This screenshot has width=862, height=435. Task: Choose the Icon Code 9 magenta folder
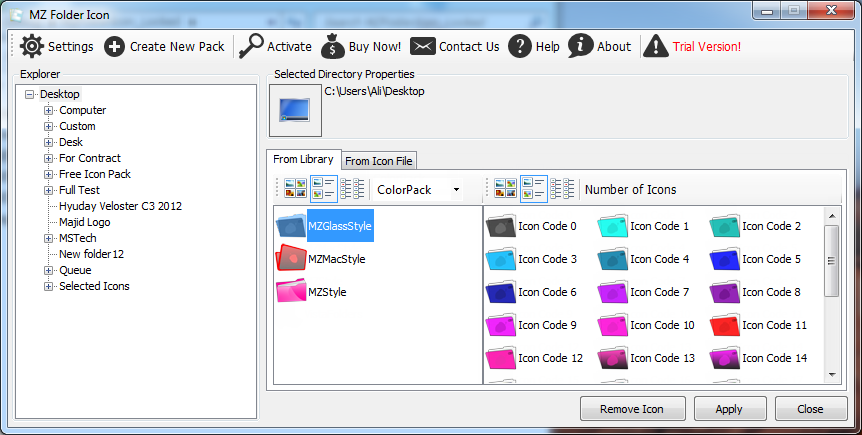point(500,325)
